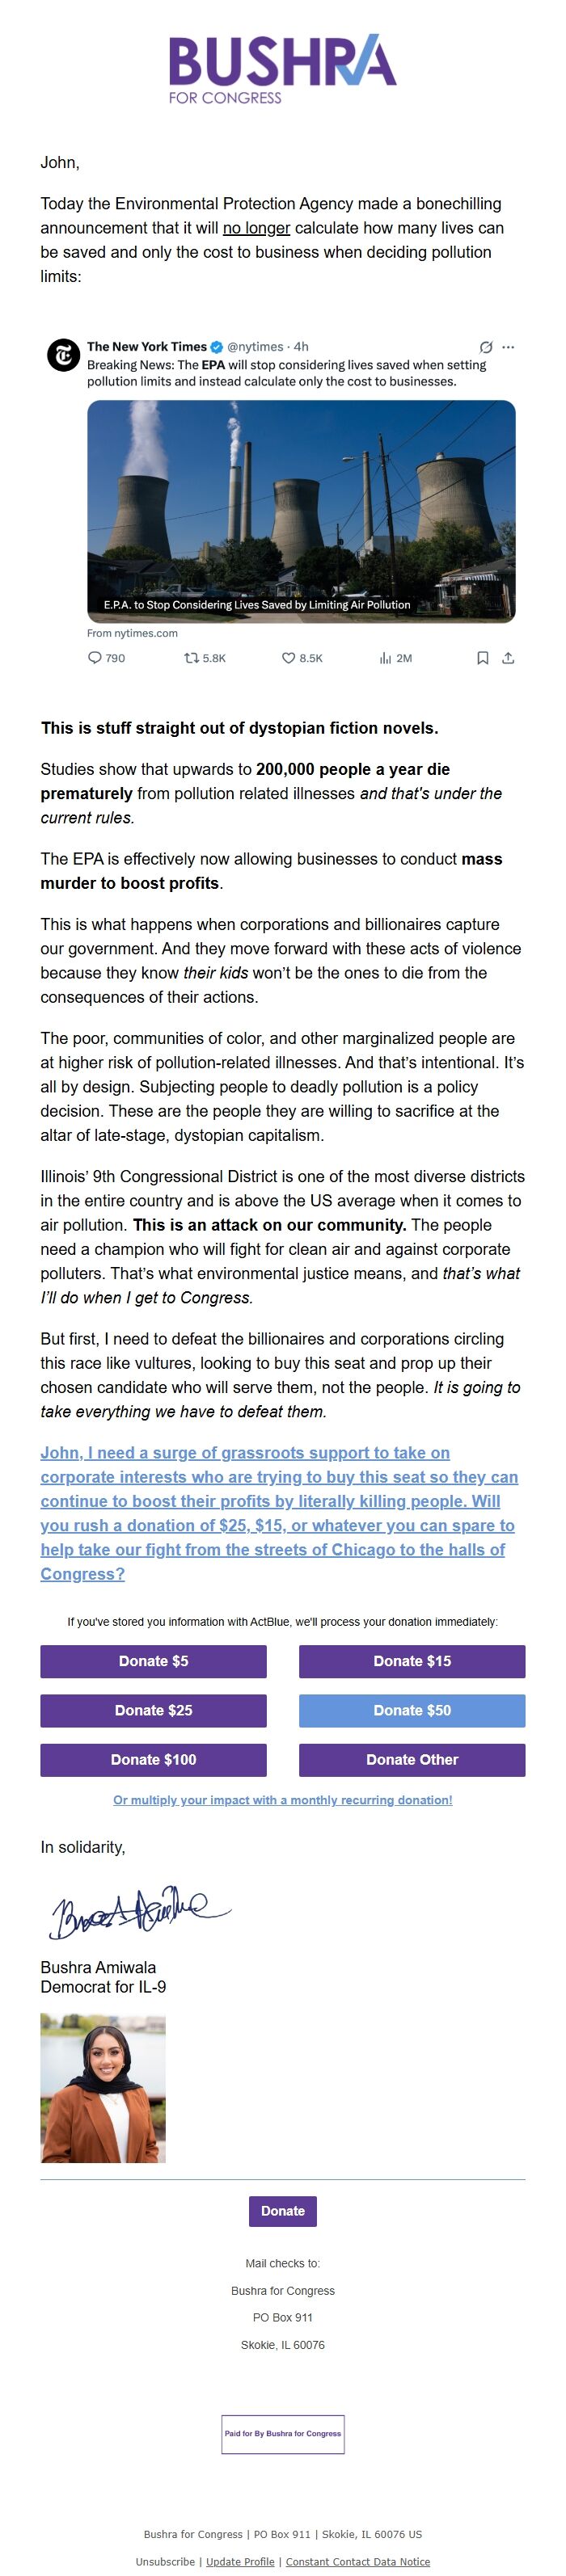Like the tweet with the heart icon
Screen dimensions: 566x2576
click(290, 658)
